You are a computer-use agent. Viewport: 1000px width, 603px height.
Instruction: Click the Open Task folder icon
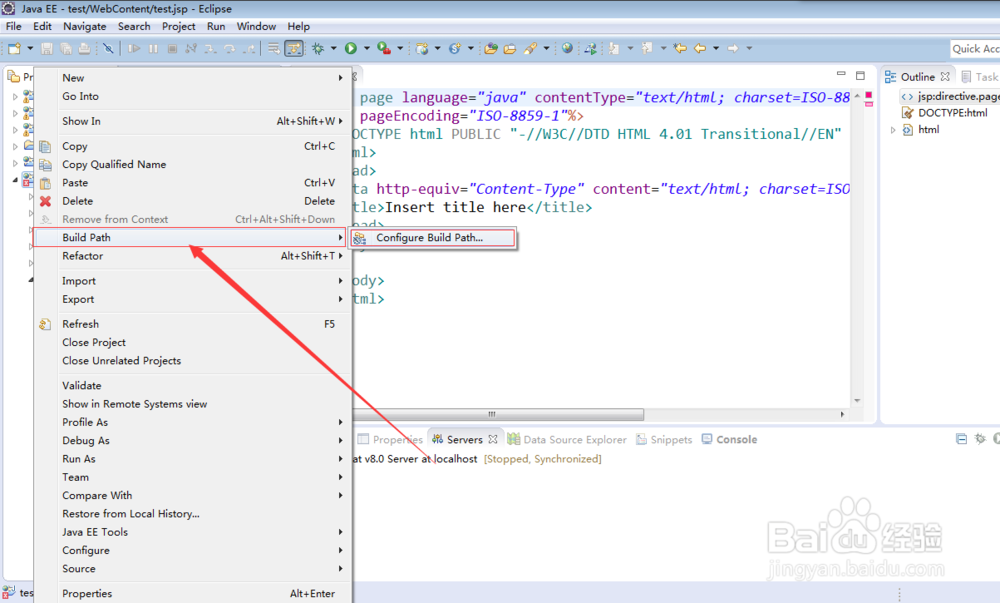510,48
